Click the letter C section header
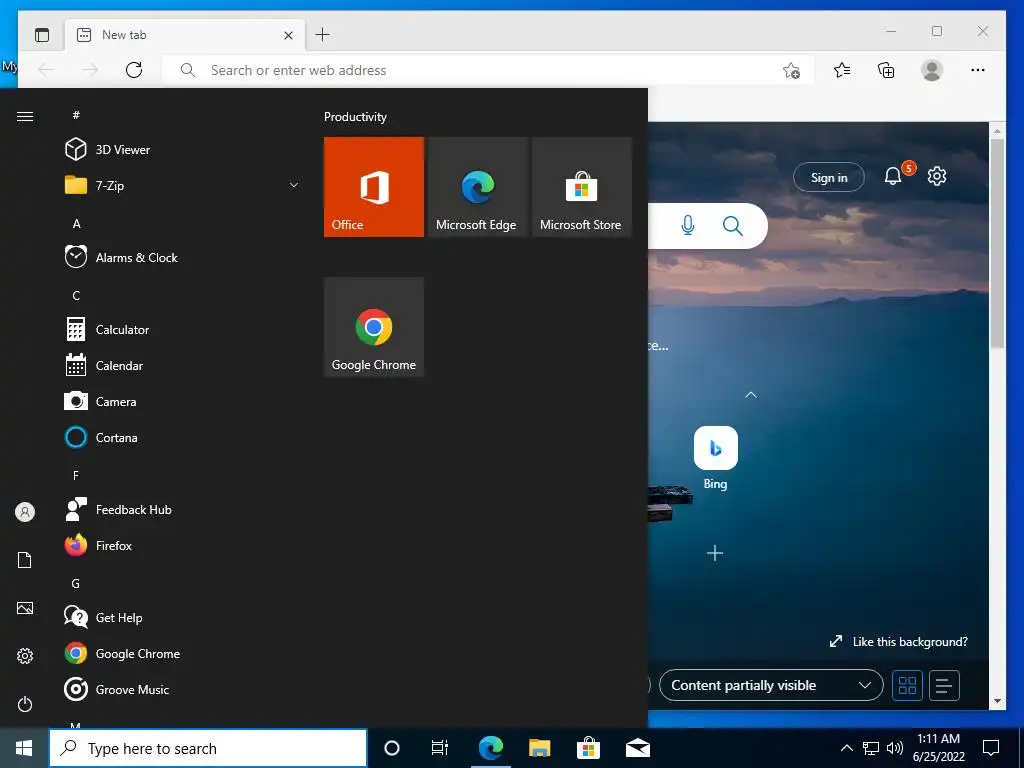The width and height of the screenshot is (1024, 768). pos(76,295)
